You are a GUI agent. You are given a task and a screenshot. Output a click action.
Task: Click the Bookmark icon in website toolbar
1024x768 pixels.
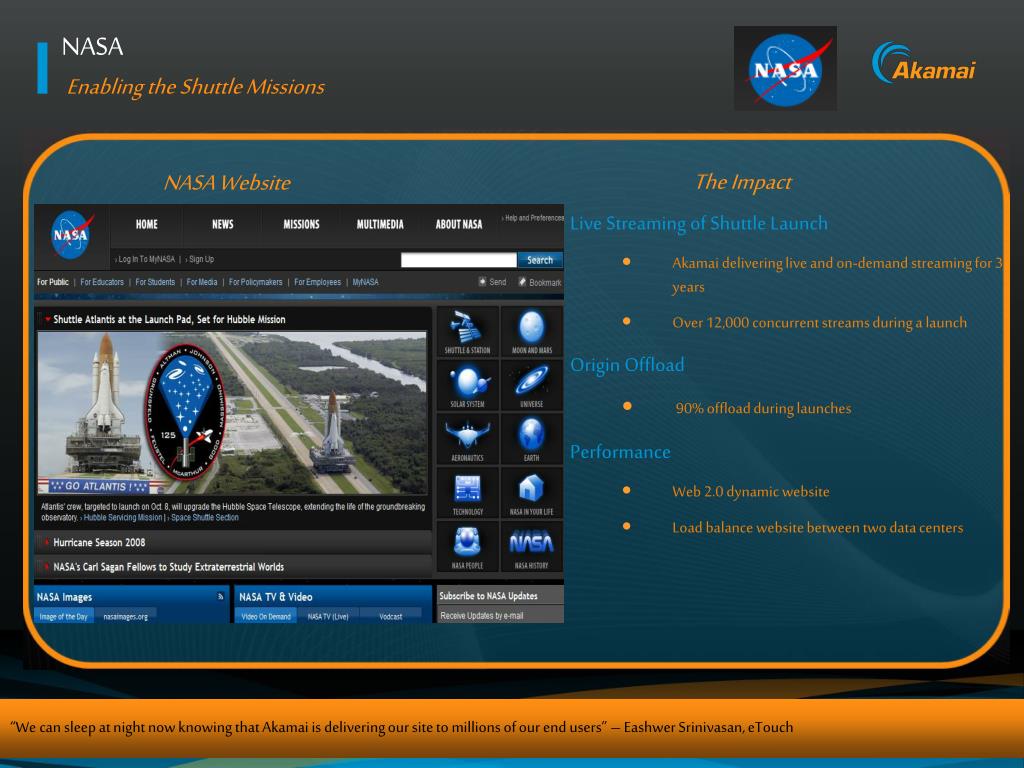point(522,281)
